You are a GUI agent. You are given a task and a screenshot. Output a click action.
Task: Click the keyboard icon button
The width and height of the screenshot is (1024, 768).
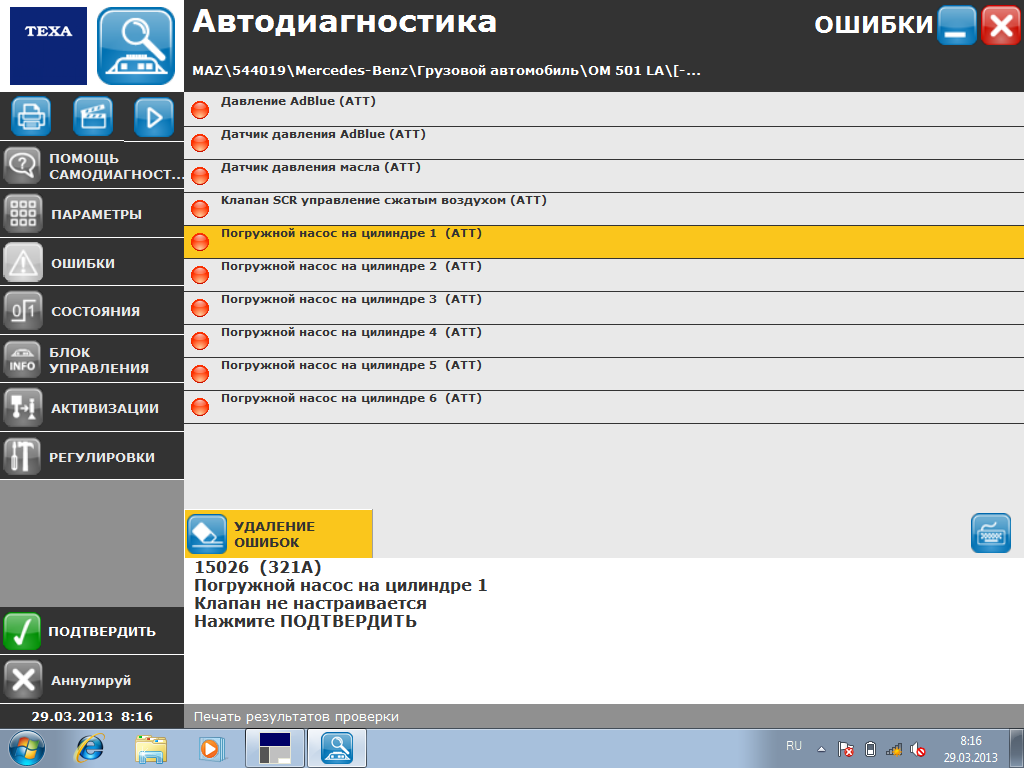click(x=991, y=534)
